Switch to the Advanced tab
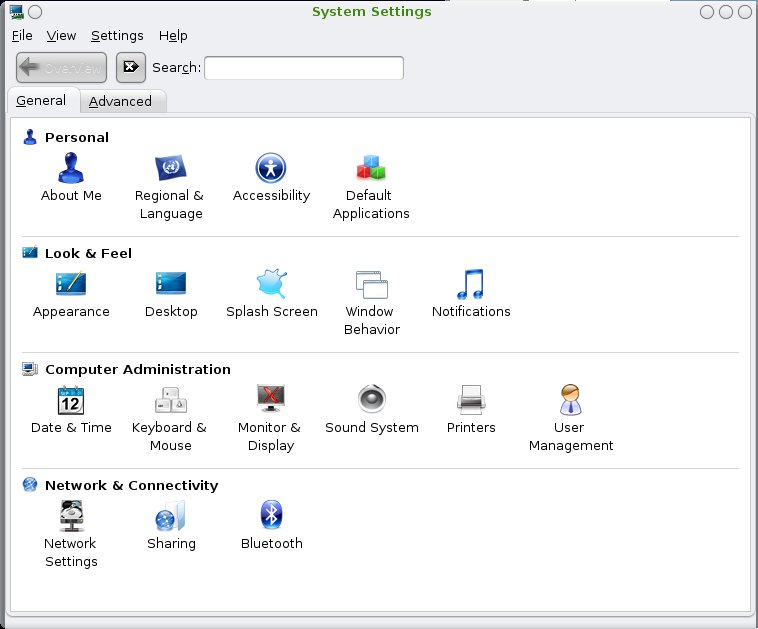 pyautogui.click(x=120, y=101)
